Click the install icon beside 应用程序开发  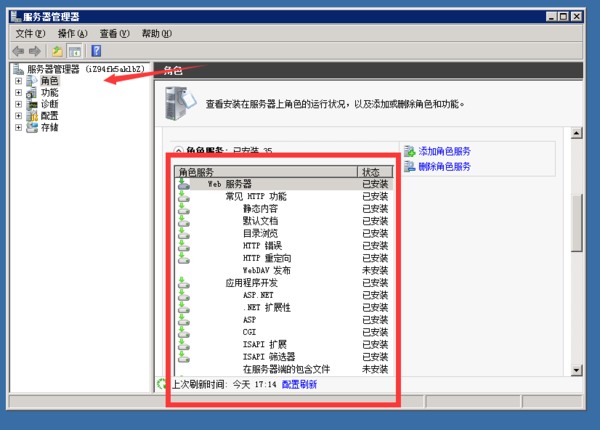[x=184, y=283]
